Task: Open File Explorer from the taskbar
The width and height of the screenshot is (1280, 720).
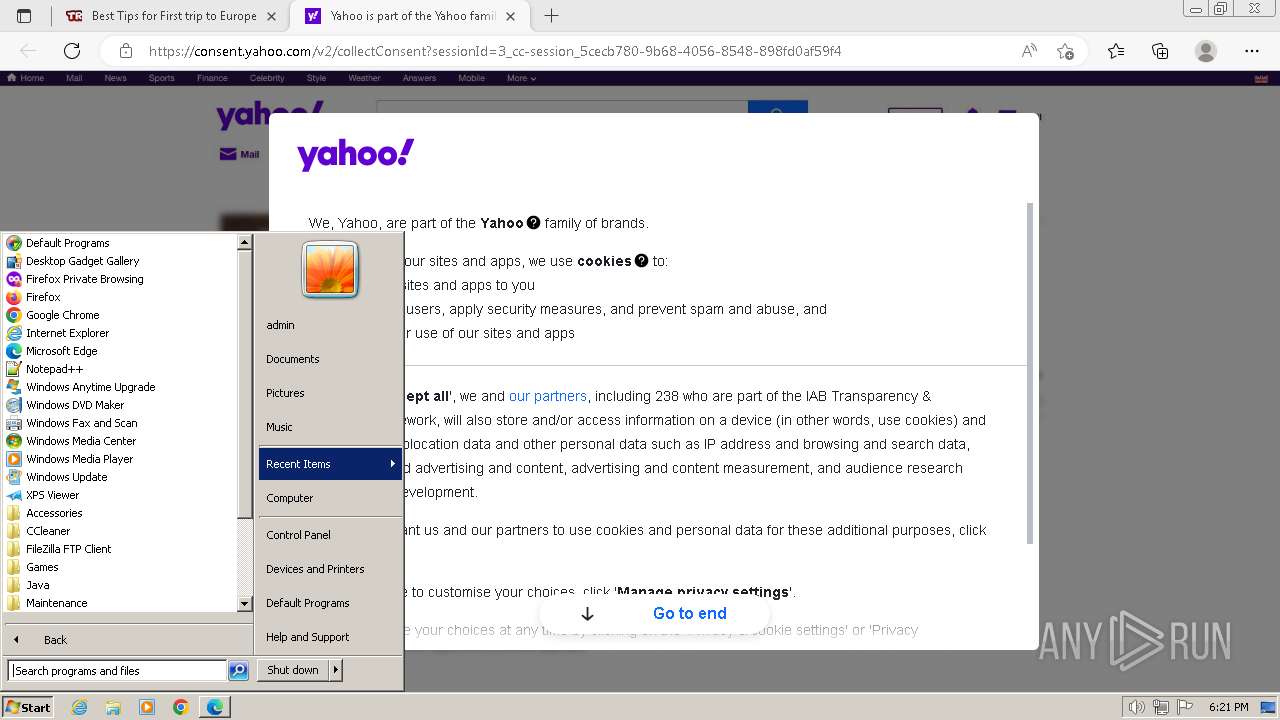Action: click(113, 707)
